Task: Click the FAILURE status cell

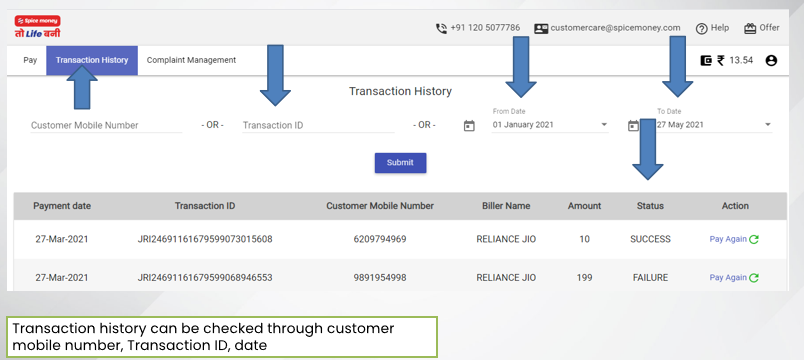Action: pyautogui.click(x=650, y=278)
